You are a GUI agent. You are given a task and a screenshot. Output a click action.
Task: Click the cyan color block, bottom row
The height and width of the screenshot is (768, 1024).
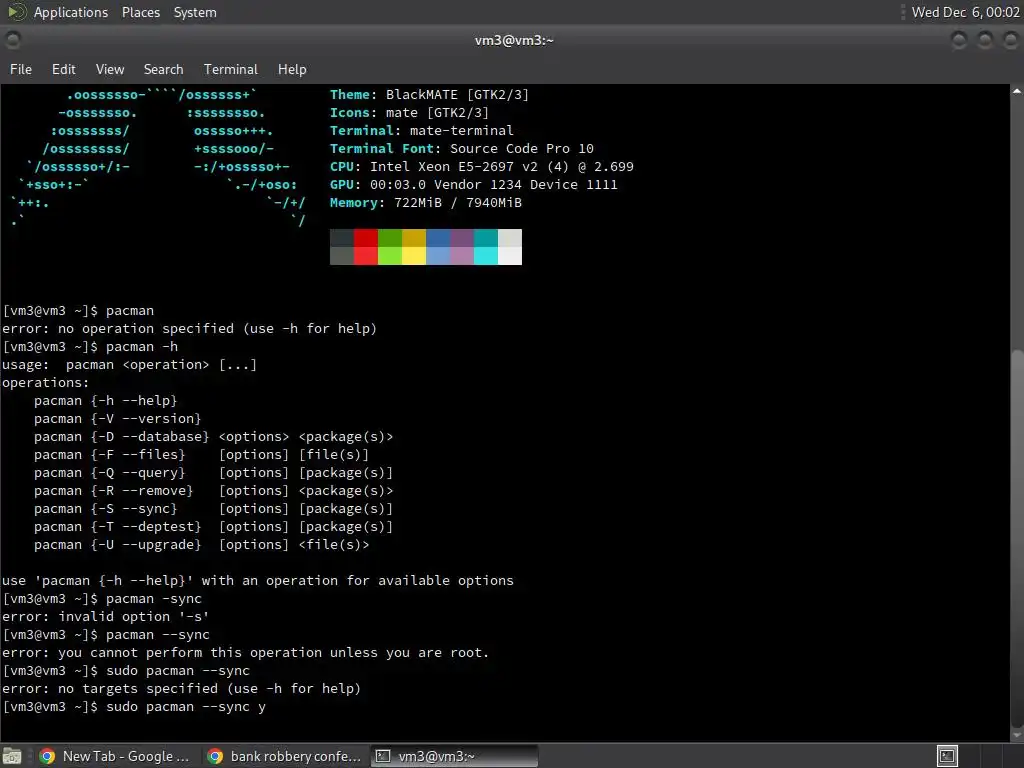(x=486, y=255)
